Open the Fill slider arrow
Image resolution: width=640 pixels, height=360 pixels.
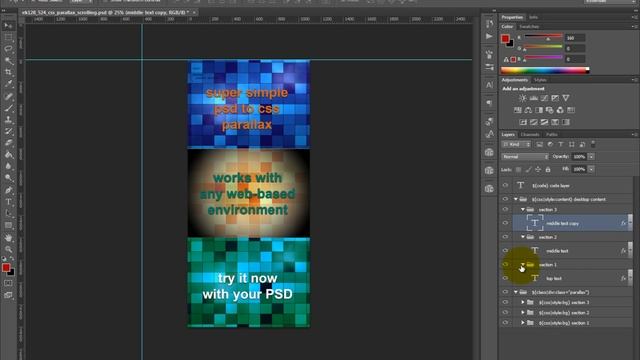pos(591,169)
